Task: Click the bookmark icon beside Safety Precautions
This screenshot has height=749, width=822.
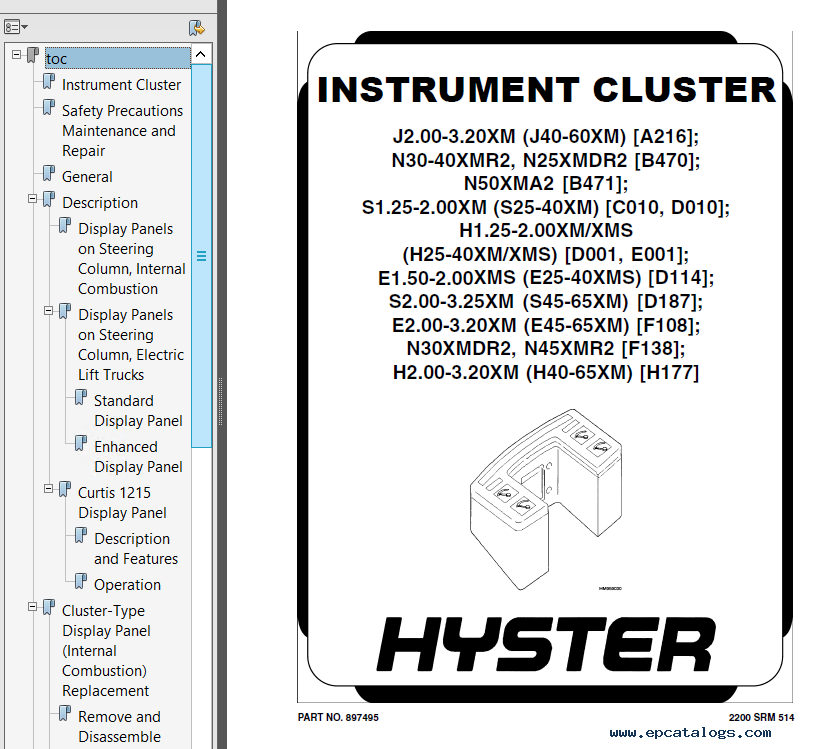Action: (x=49, y=107)
